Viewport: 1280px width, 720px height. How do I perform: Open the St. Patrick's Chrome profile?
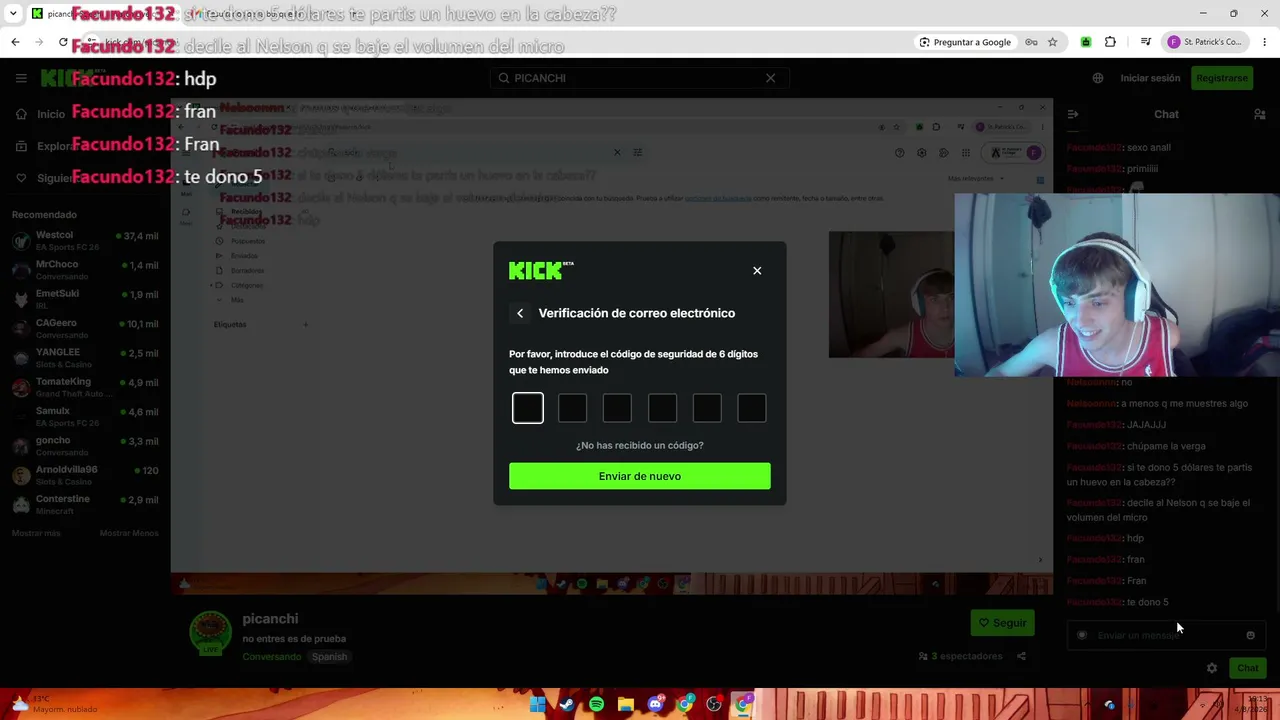point(1205,42)
